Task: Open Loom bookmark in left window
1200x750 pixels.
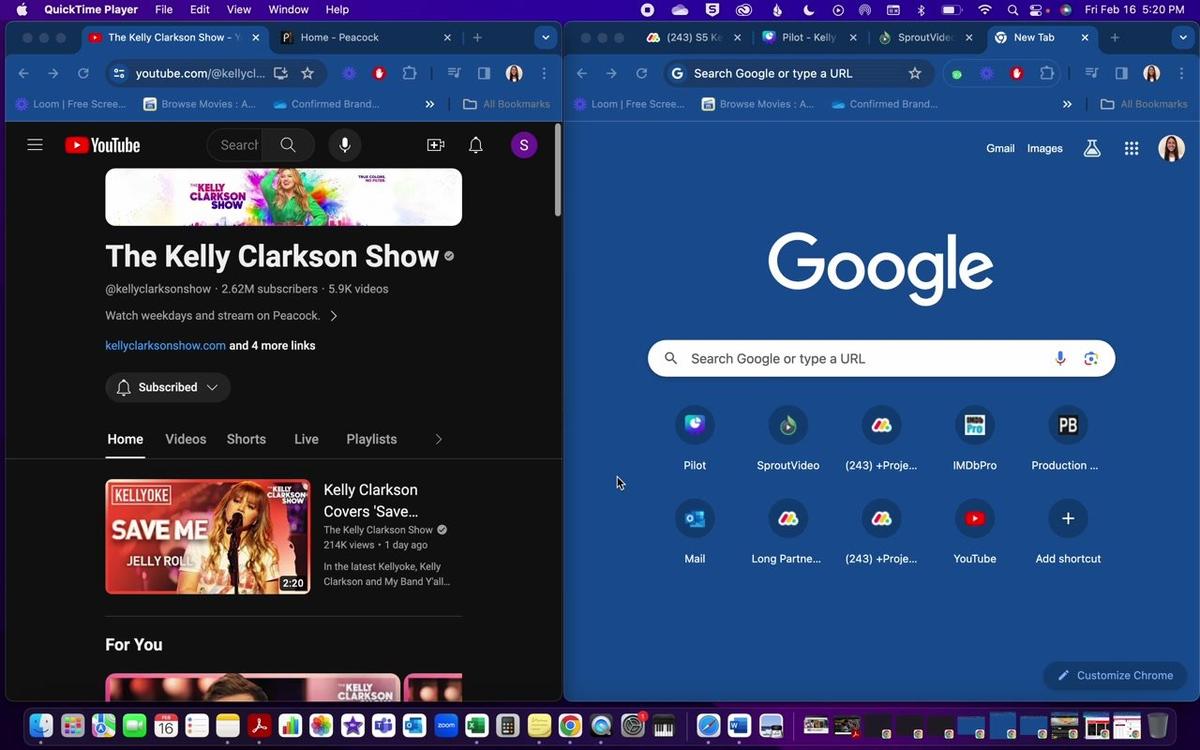Action: coord(72,104)
